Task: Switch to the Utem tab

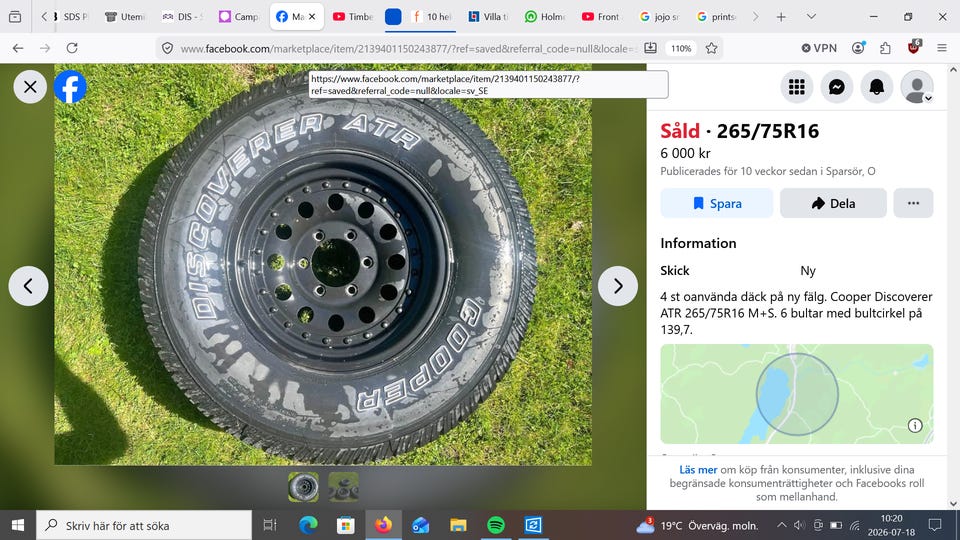Action: point(125,17)
